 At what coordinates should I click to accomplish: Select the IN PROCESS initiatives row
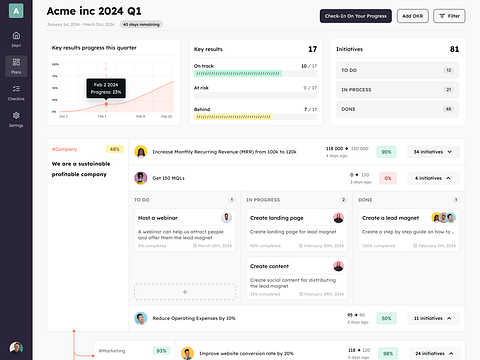tap(397, 90)
